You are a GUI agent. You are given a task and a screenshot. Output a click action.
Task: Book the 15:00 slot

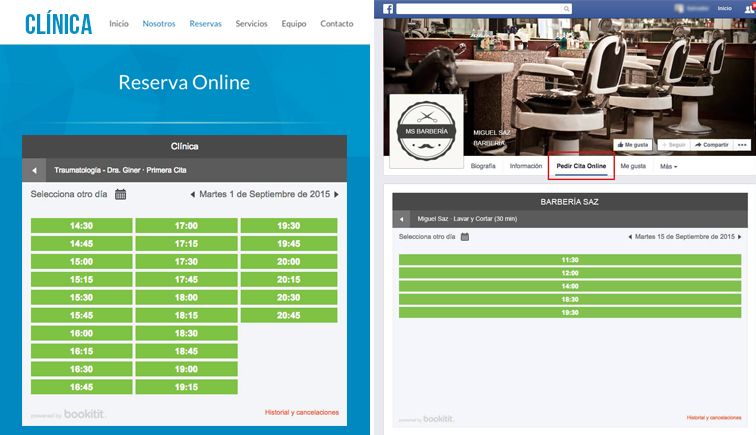pos(81,261)
